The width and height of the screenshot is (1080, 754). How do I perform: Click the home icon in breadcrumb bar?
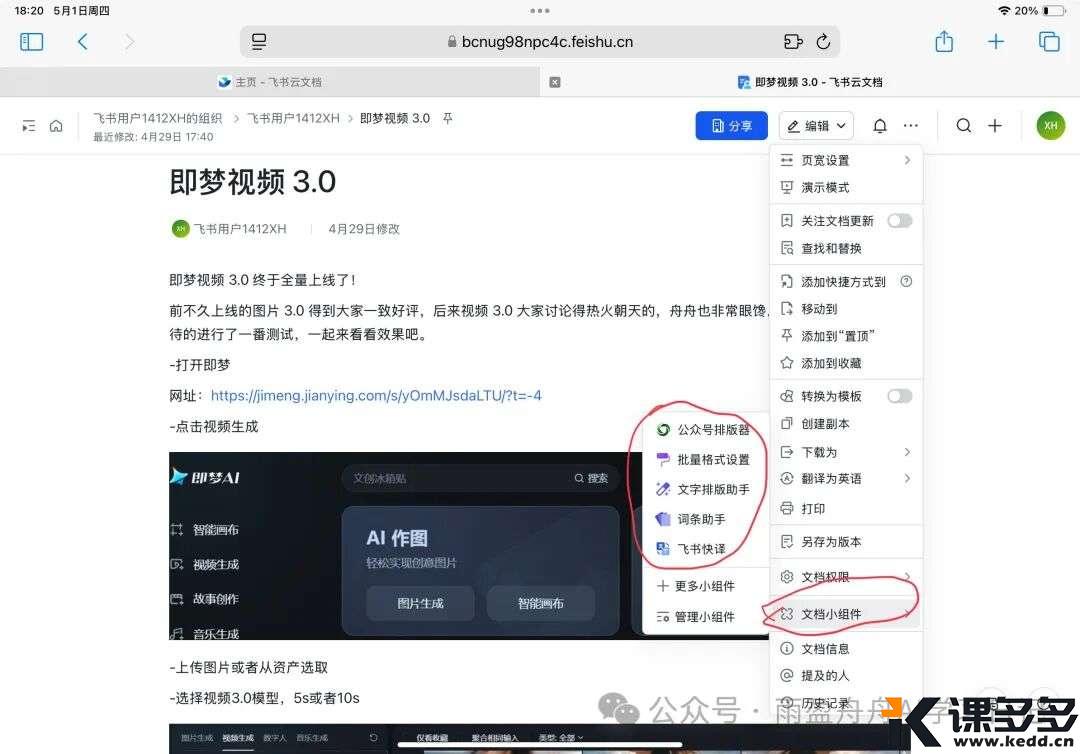click(56, 126)
